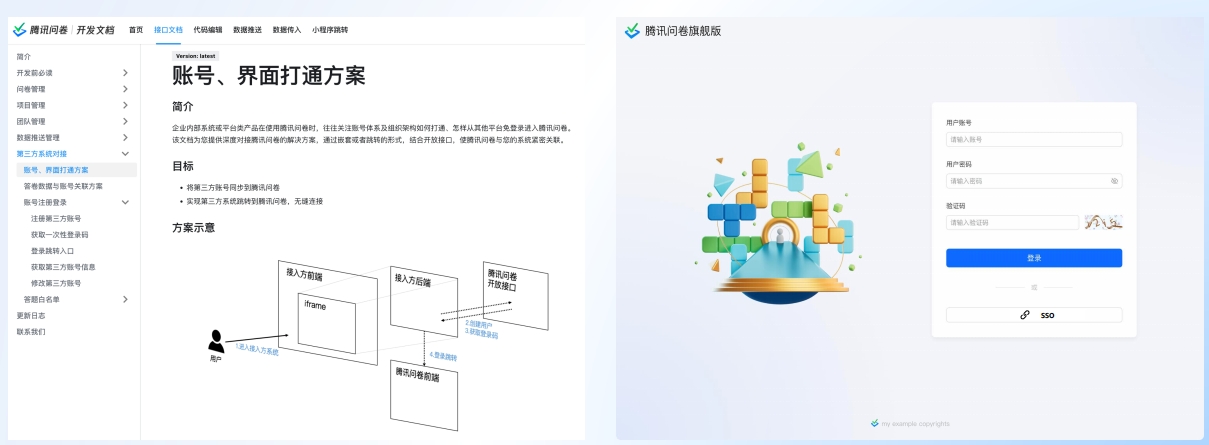Toggle password visibility eye icon
Viewport: 1209px width, 445px height.
pyautogui.click(x=1114, y=181)
